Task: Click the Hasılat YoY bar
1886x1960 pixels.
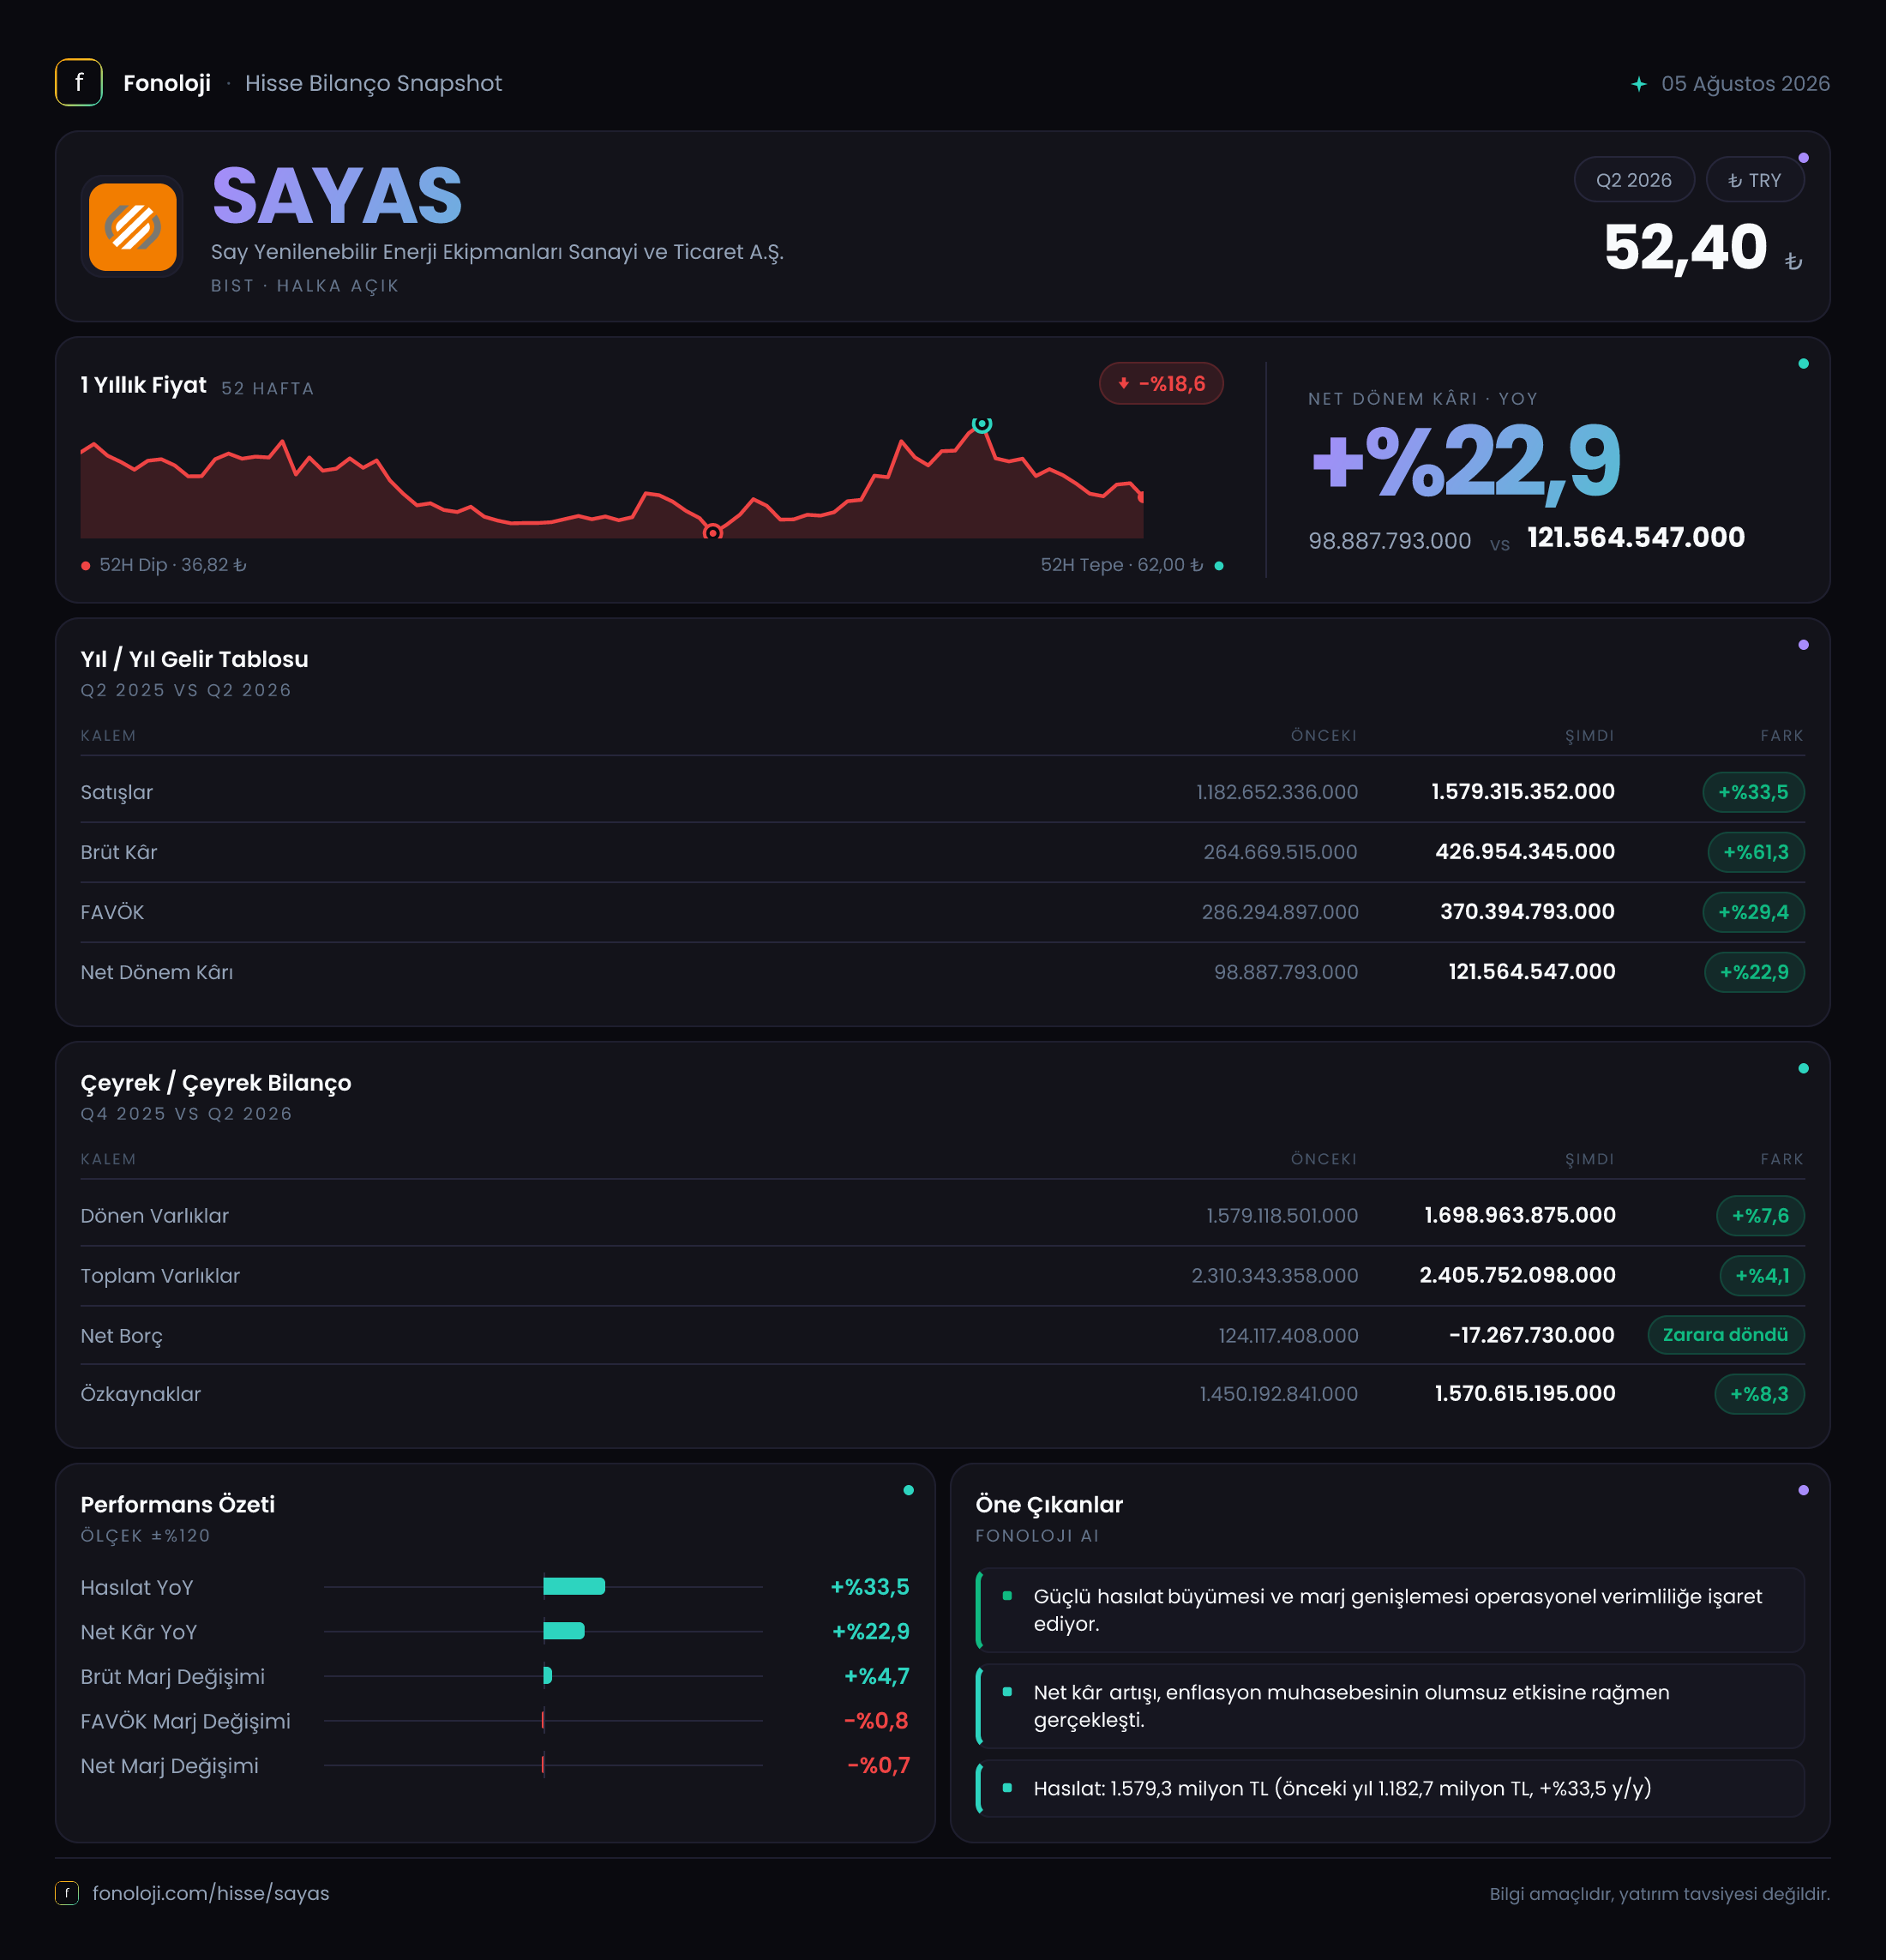Action: (573, 1586)
